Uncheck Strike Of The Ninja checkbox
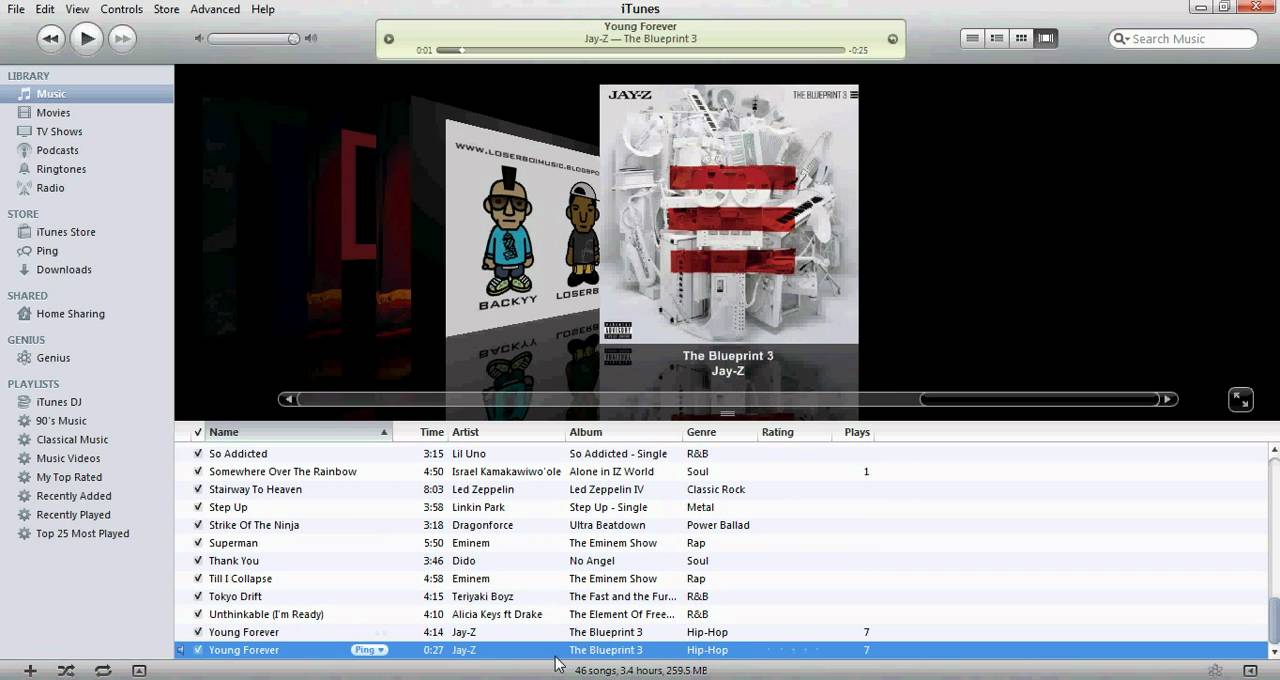The width and height of the screenshot is (1280, 680). [x=198, y=525]
